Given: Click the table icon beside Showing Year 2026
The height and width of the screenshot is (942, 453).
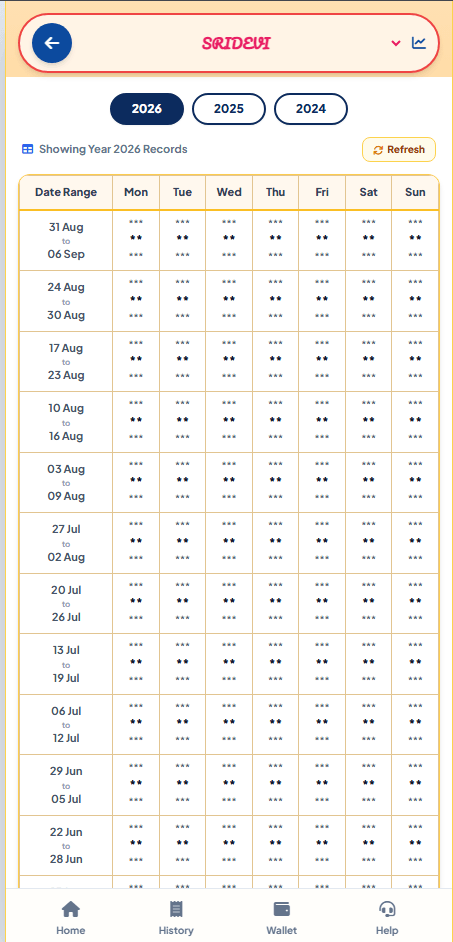Looking at the screenshot, I should [28, 149].
